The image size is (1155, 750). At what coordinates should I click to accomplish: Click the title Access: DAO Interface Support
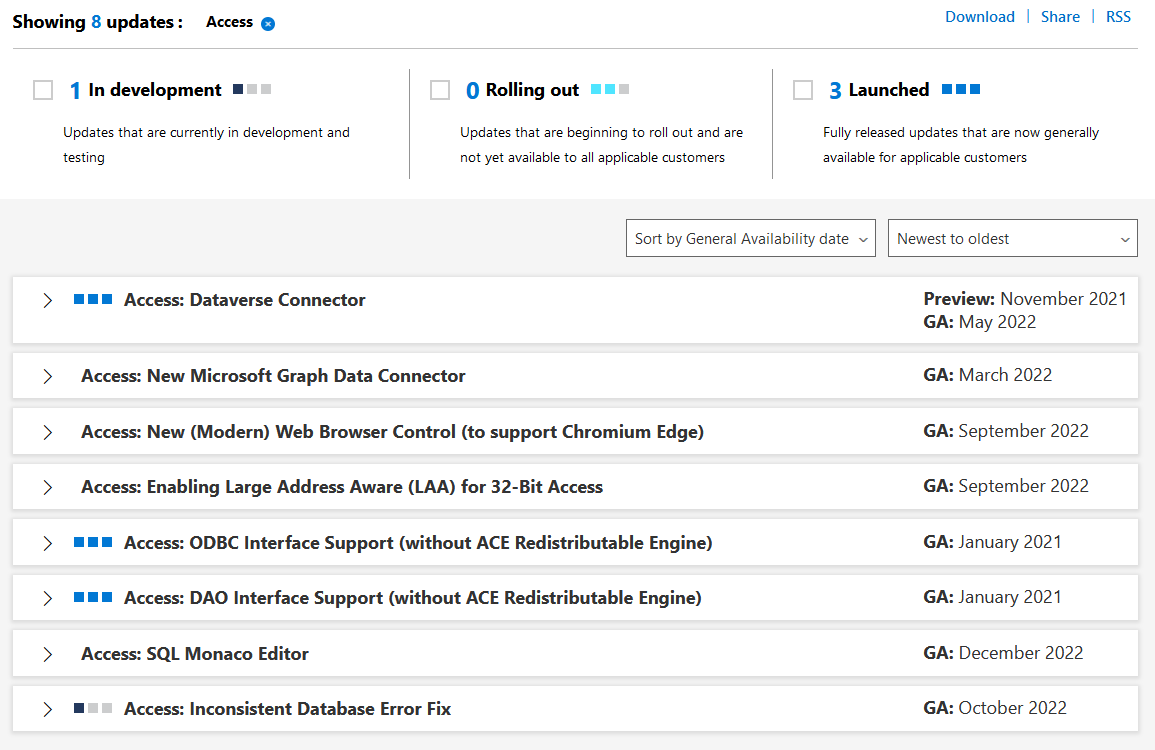click(412, 597)
